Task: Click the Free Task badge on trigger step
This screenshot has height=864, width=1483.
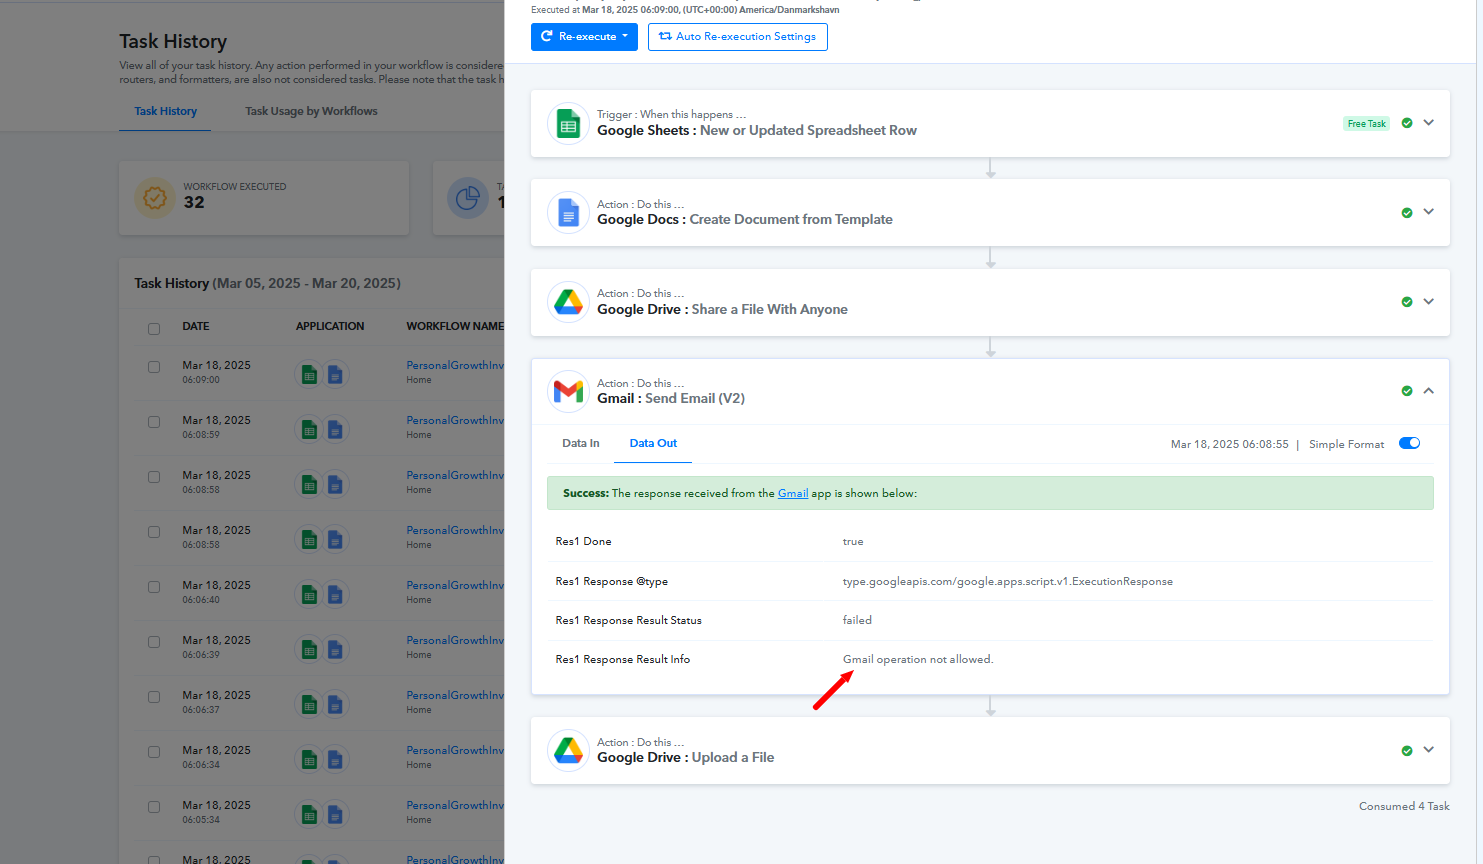Action: pyautogui.click(x=1366, y=124)
